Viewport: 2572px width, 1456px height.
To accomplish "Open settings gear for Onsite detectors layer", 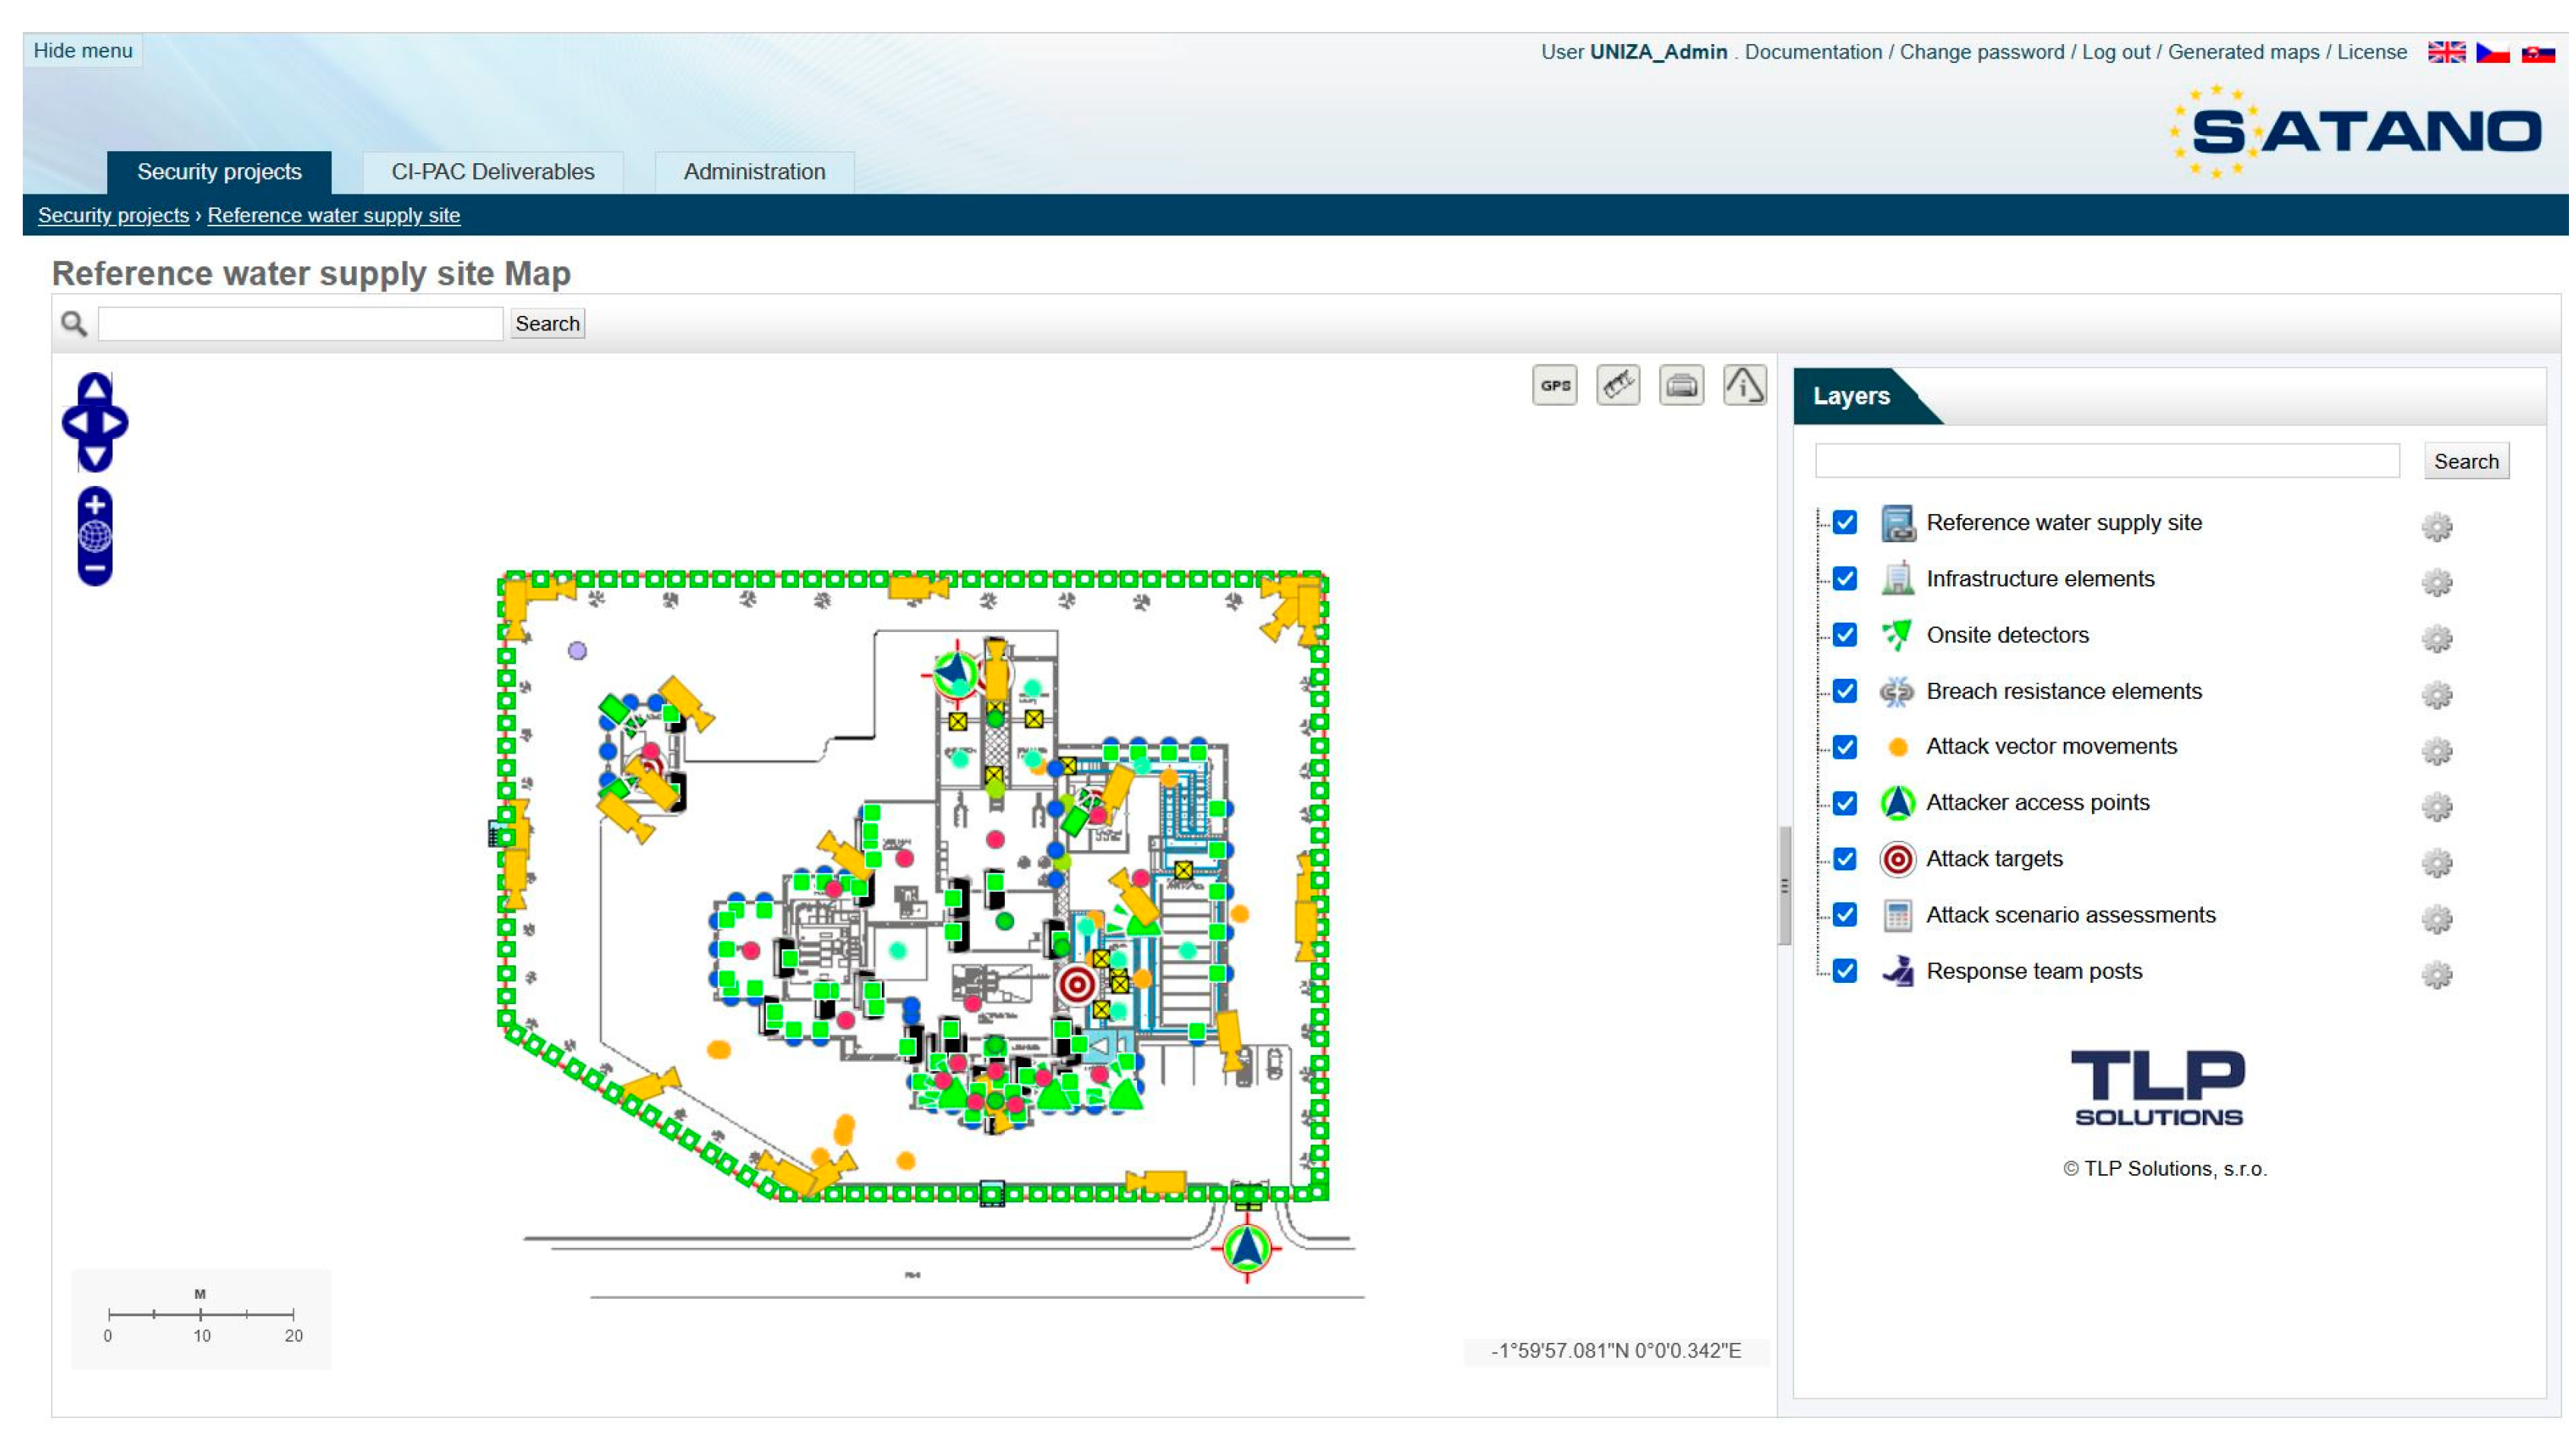I will tap(2438, 639).
